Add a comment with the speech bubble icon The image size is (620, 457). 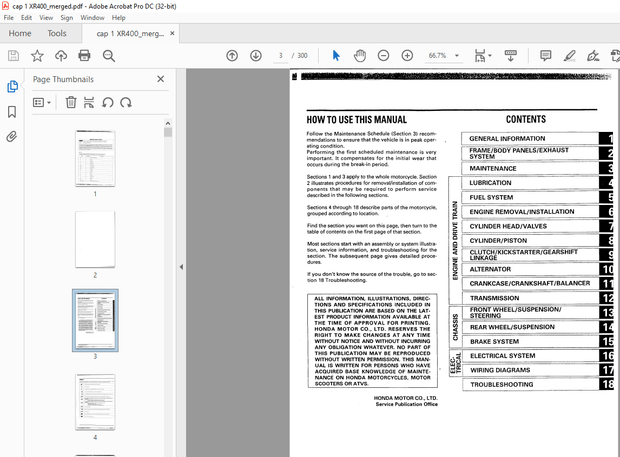[x=546, y=56]
